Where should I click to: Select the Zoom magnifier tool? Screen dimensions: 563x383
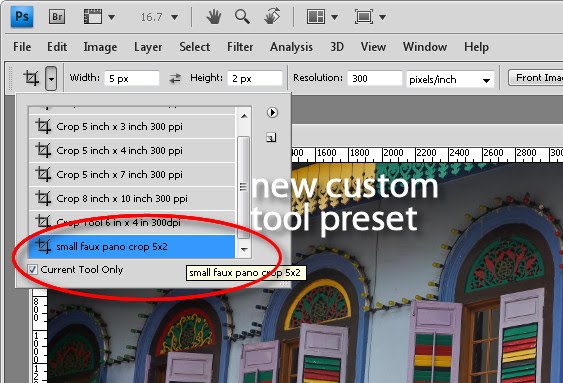242,17
